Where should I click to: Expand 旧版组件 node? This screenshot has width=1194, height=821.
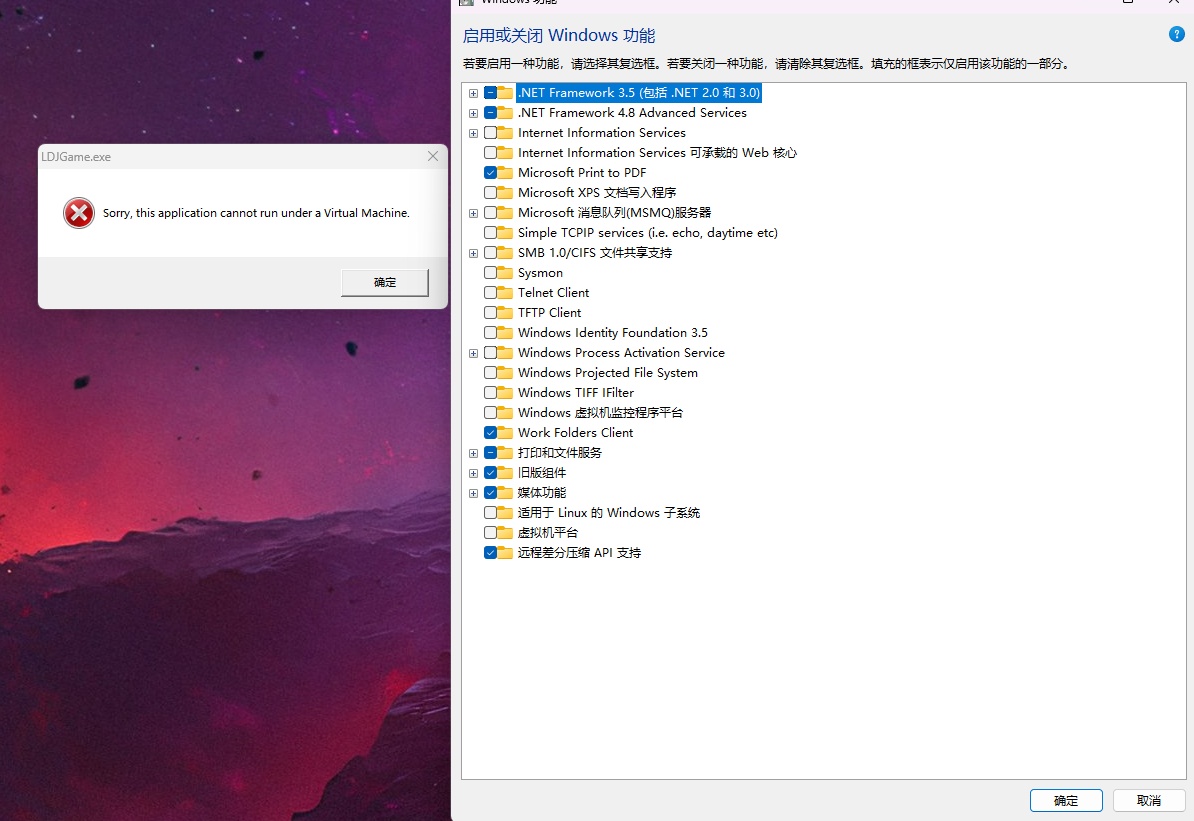pos(474,473)
